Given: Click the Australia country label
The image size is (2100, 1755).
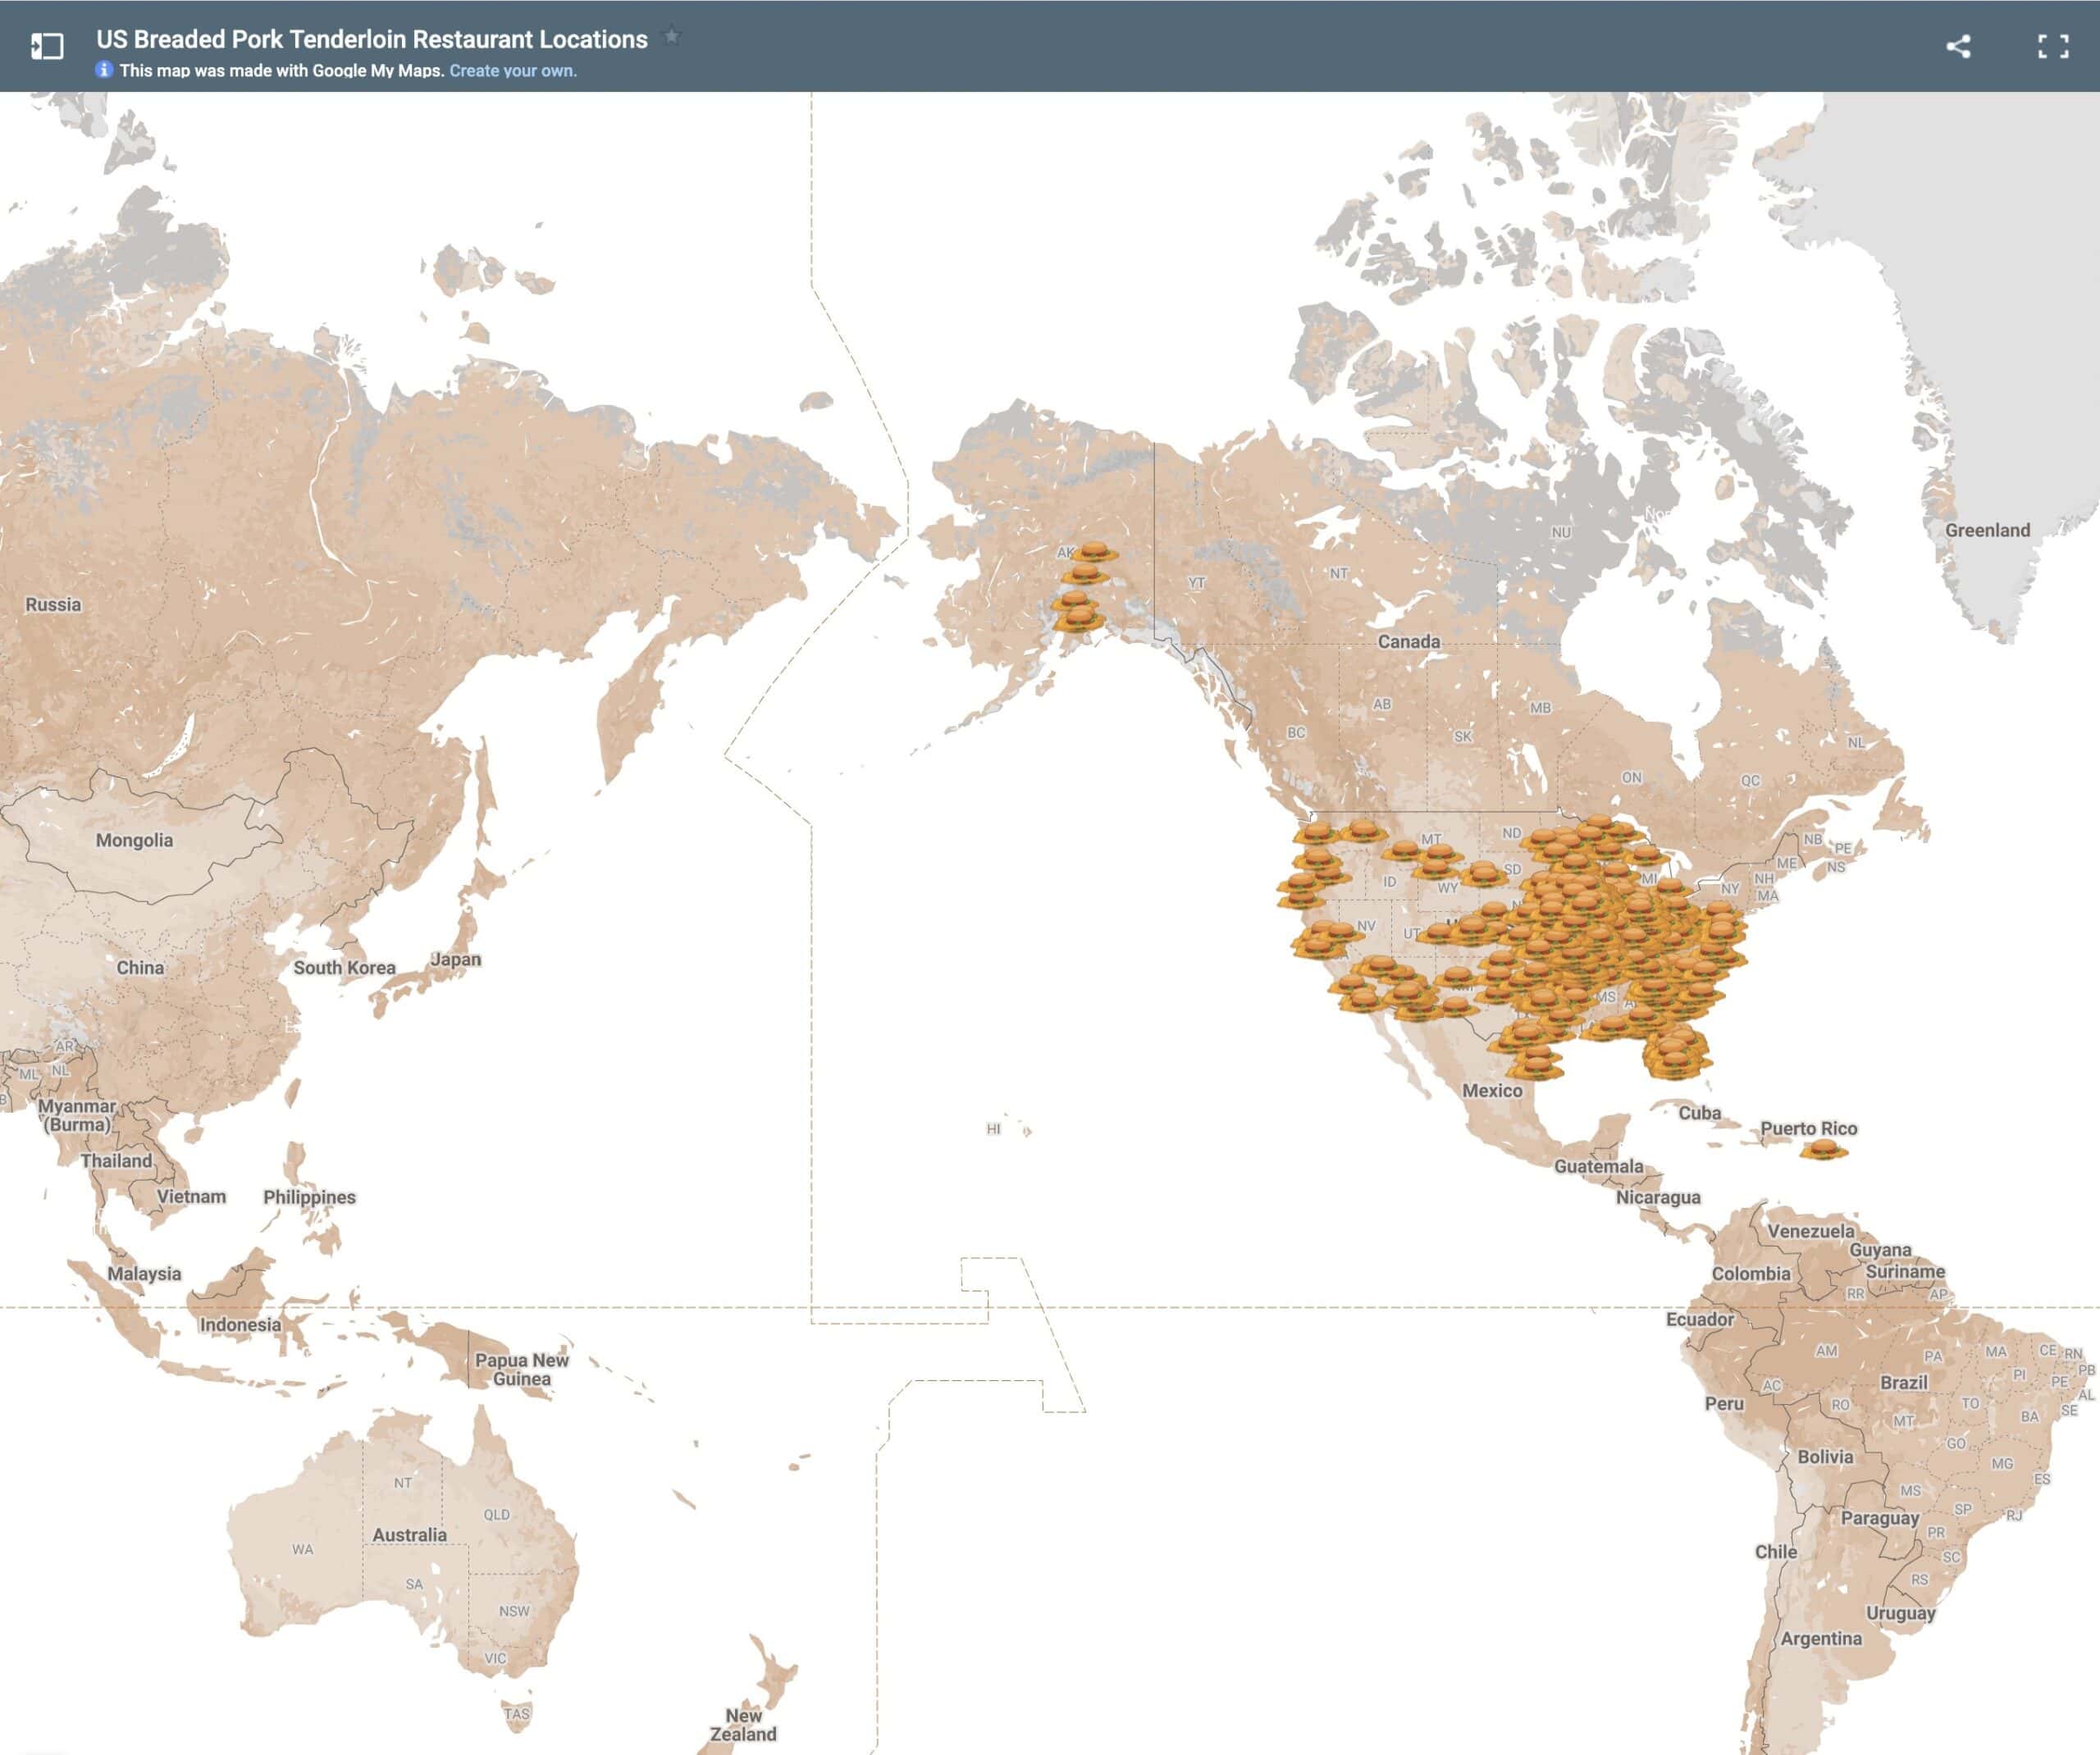Looking at the screenshot, I should (x=409, y=1534).
